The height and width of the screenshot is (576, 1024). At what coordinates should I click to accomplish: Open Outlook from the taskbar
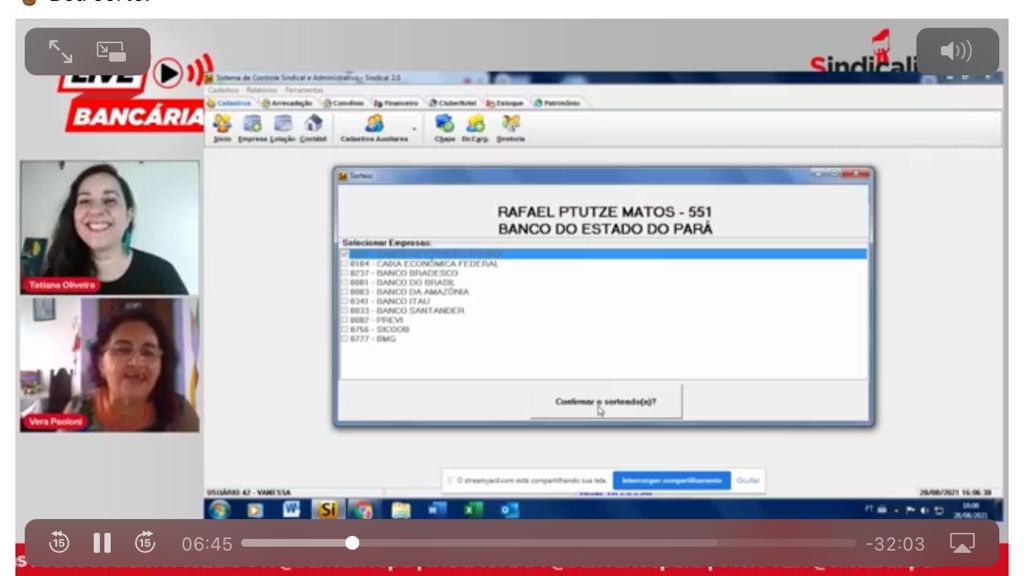click(x=509, y=509)
